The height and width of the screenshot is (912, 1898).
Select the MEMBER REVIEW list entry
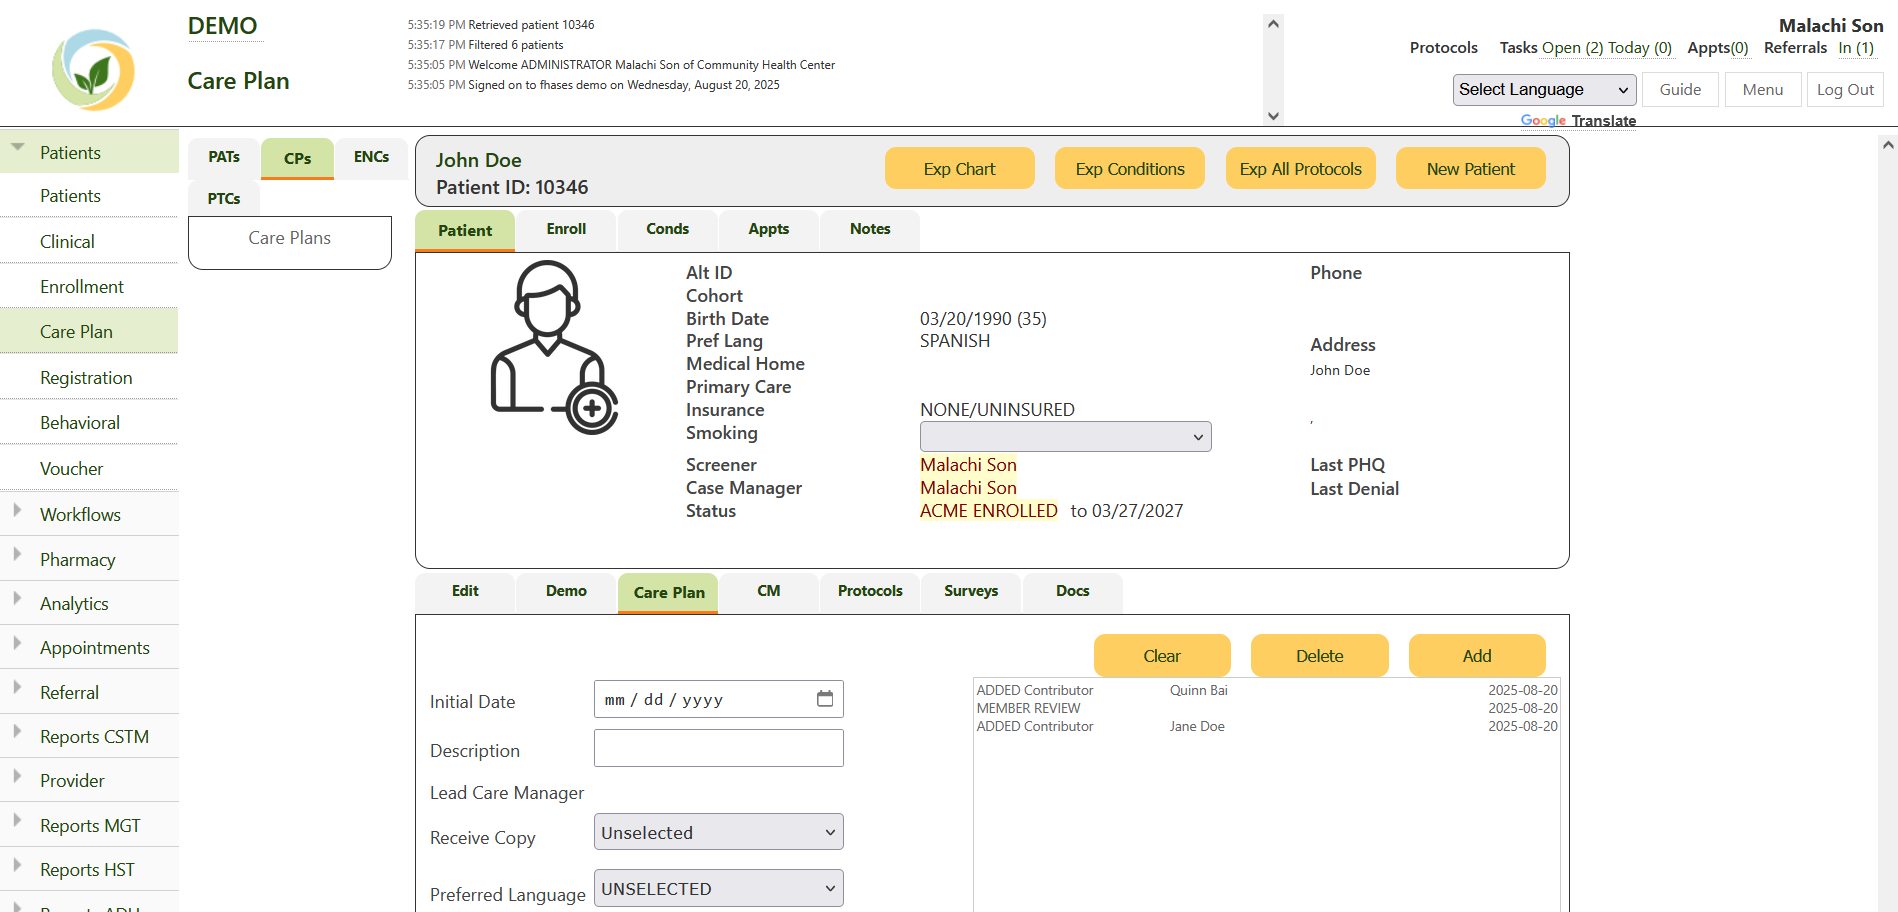coord(1028,708)
